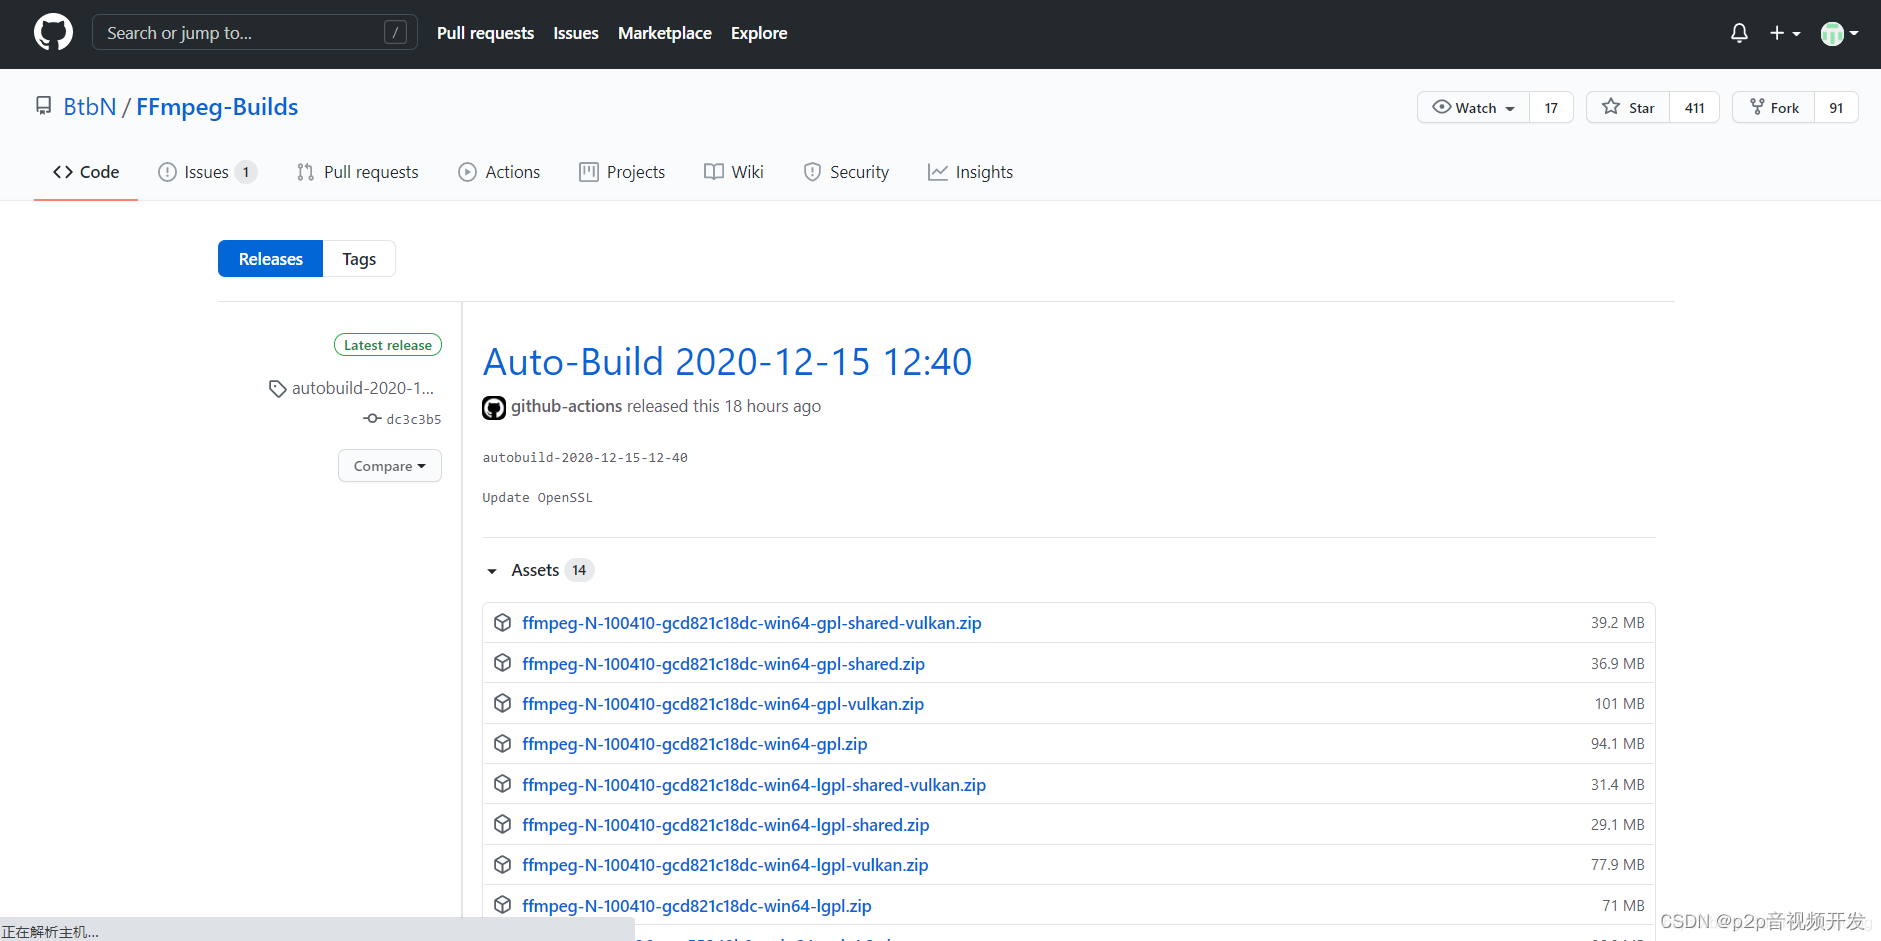
Task: Star the repository
Action: coord(1628,107)
